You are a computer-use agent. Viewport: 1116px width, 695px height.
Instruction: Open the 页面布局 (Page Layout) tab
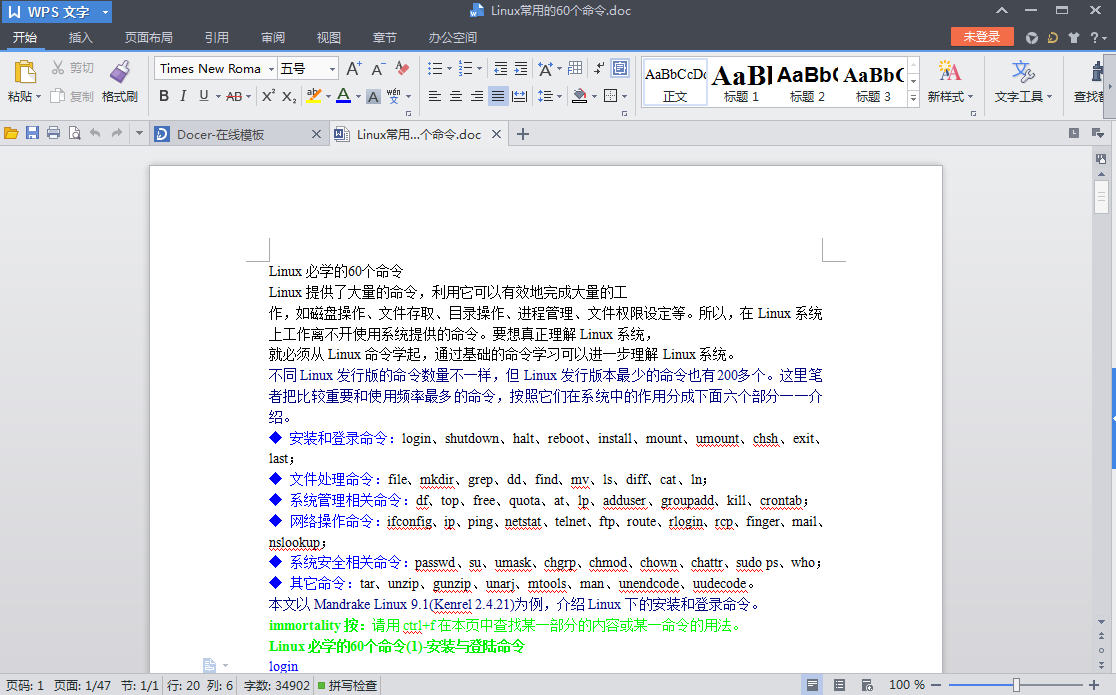point(148,37)
